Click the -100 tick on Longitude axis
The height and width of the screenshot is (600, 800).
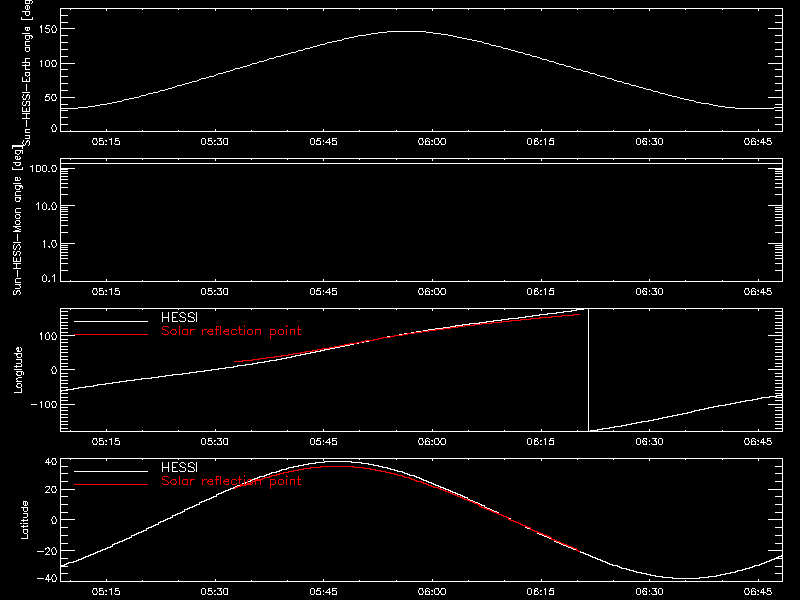pyautogui.click(x=44, y=404)
